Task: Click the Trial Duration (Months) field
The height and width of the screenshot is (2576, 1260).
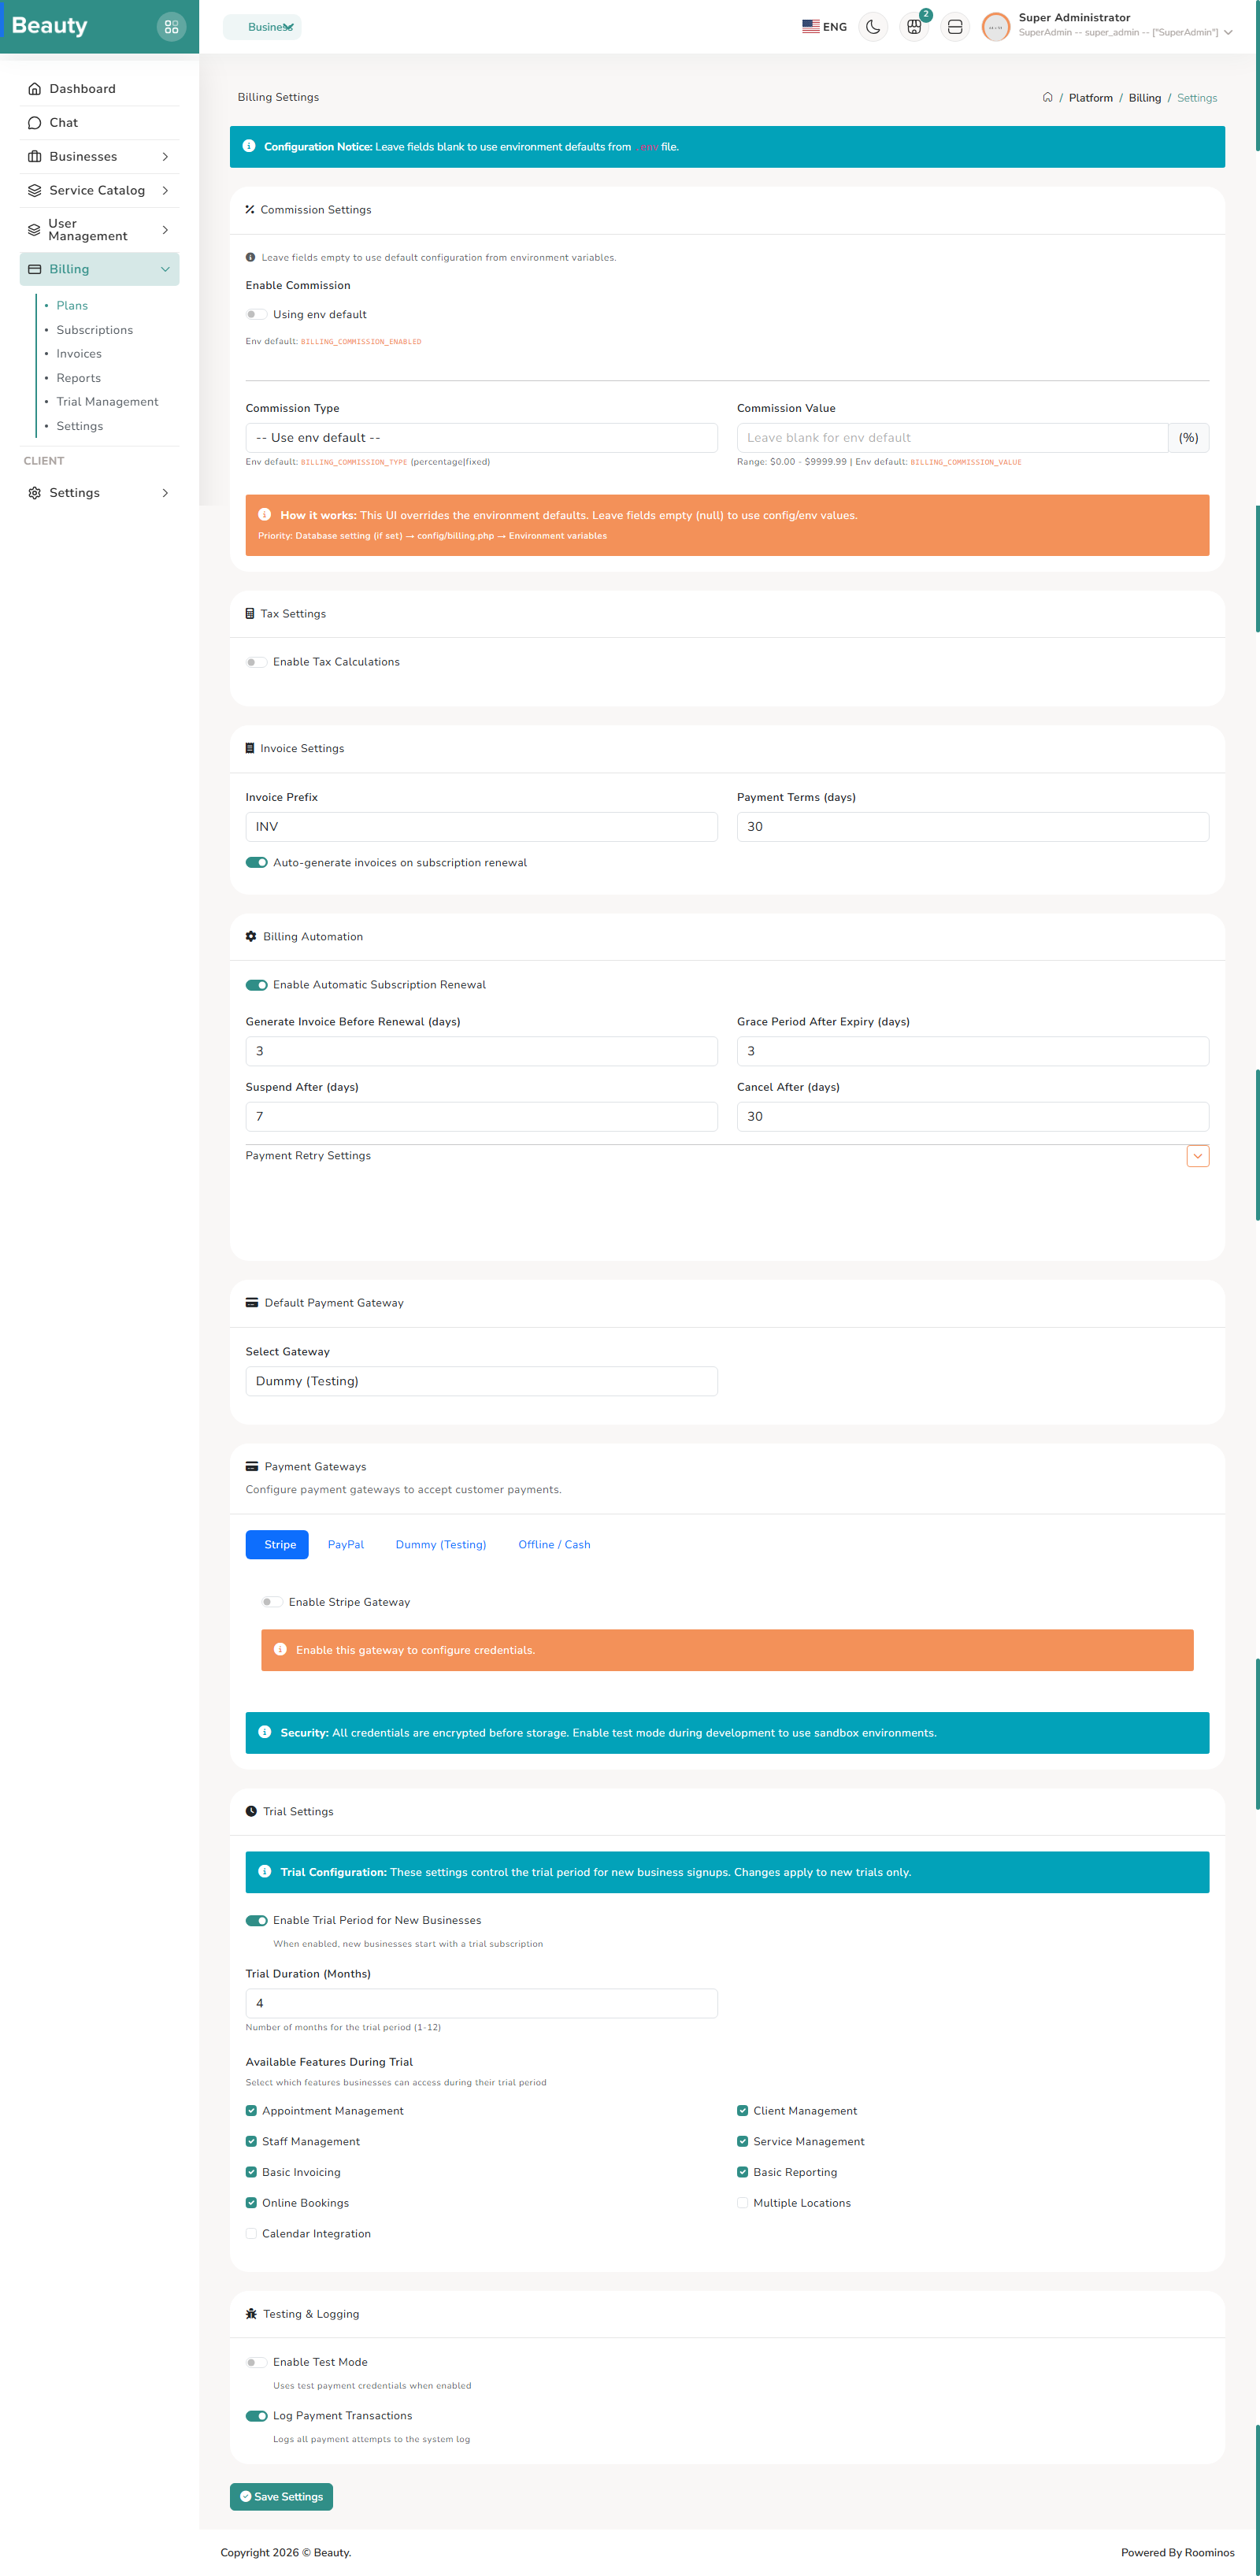Action: (x=481, y=2003)
